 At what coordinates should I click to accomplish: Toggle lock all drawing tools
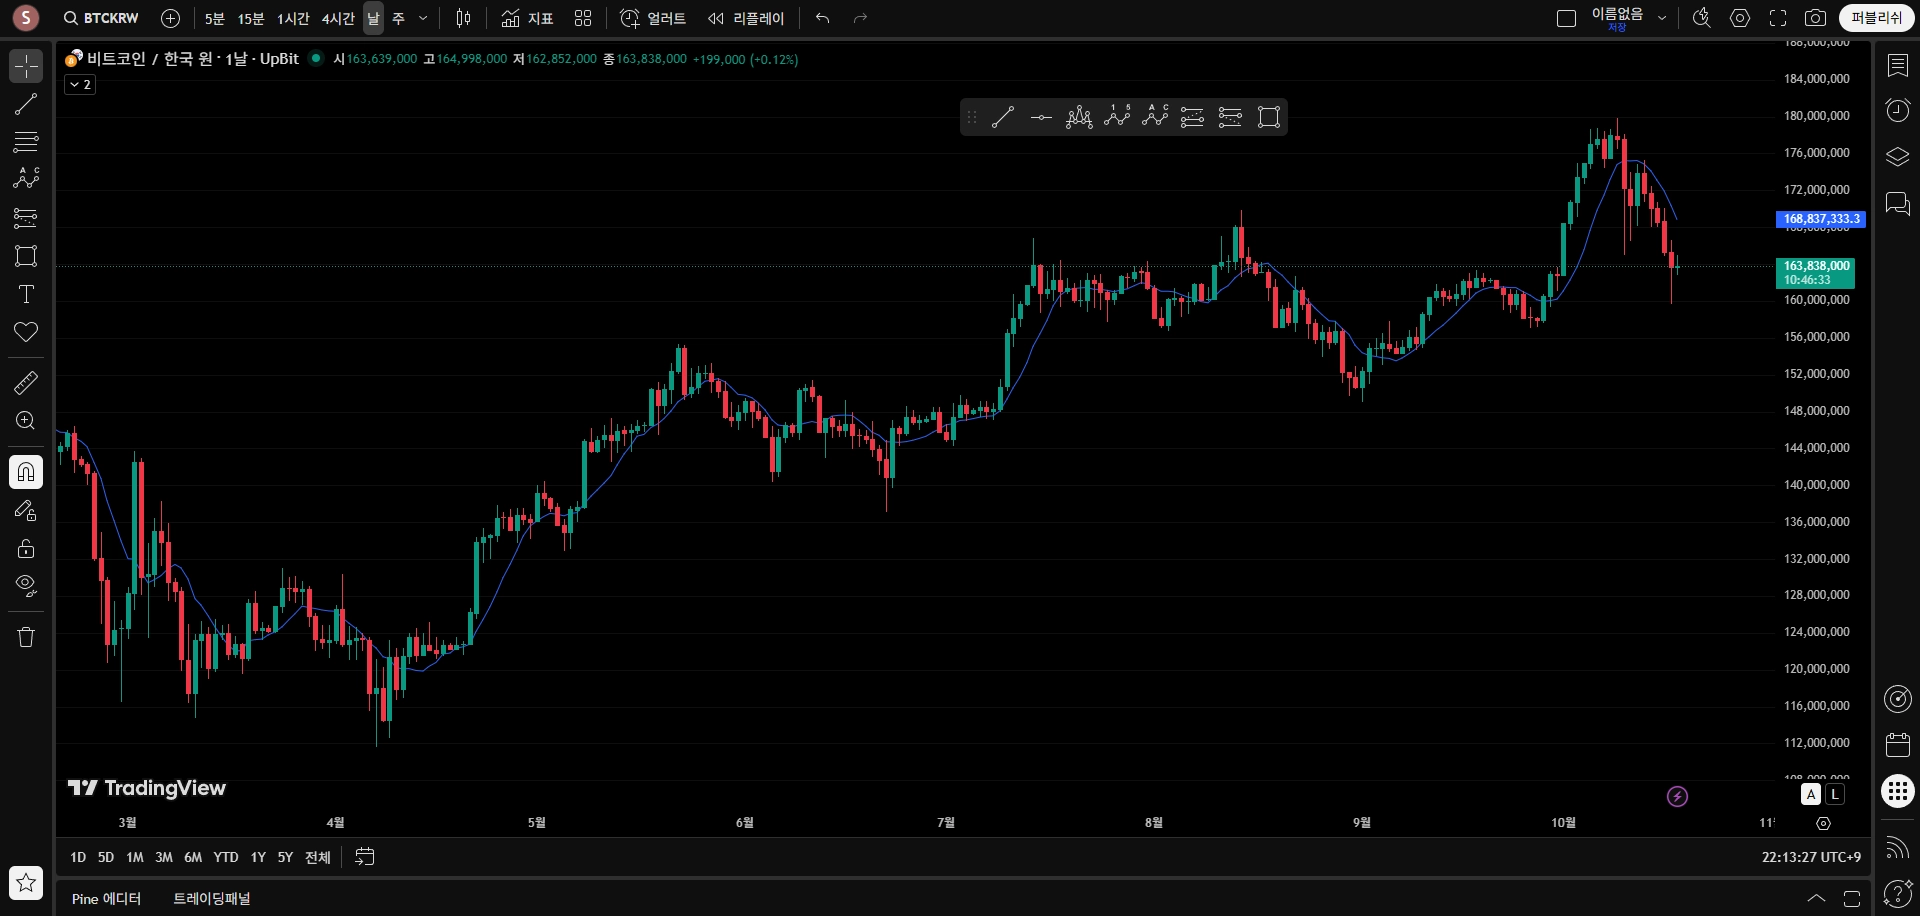point(26,548)
